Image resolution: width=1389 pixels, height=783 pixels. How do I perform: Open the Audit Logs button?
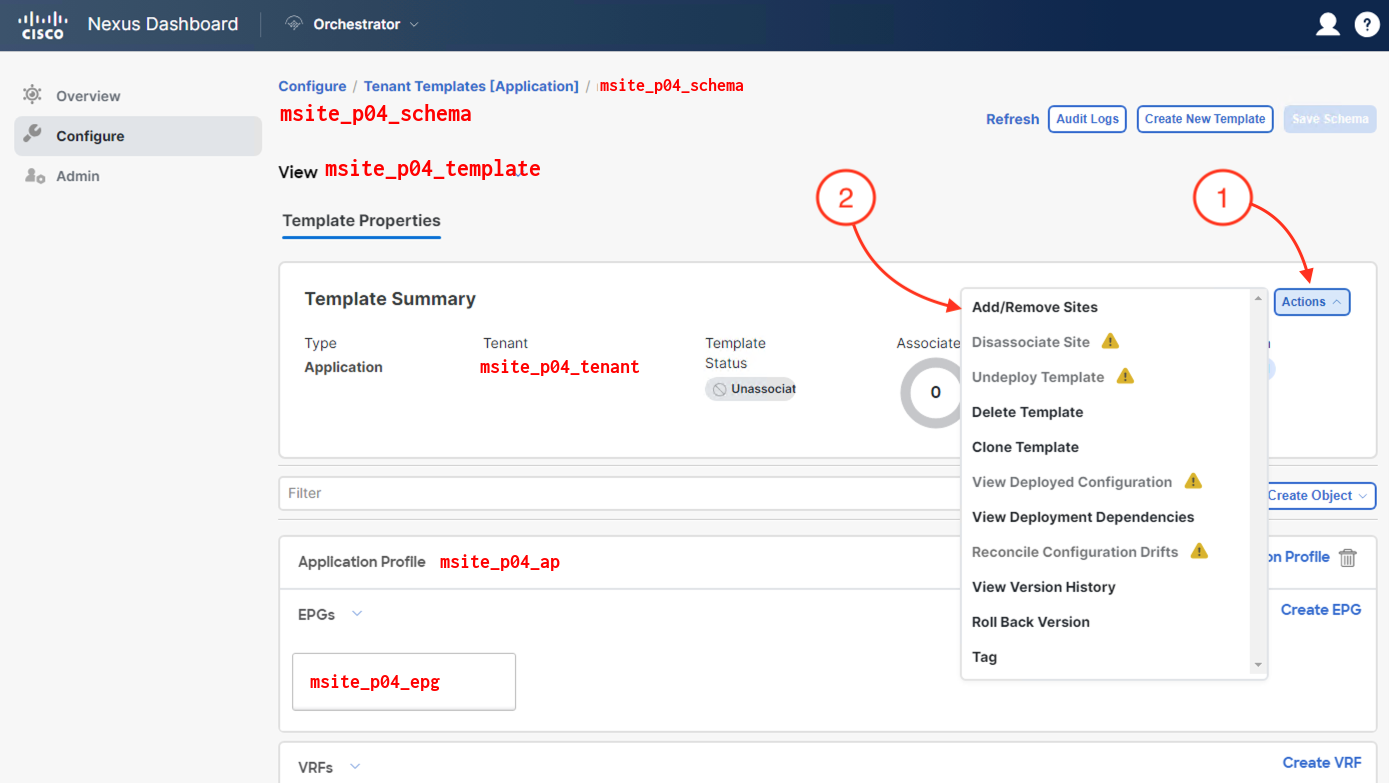pyautogui.click(x=1087, y=119)
